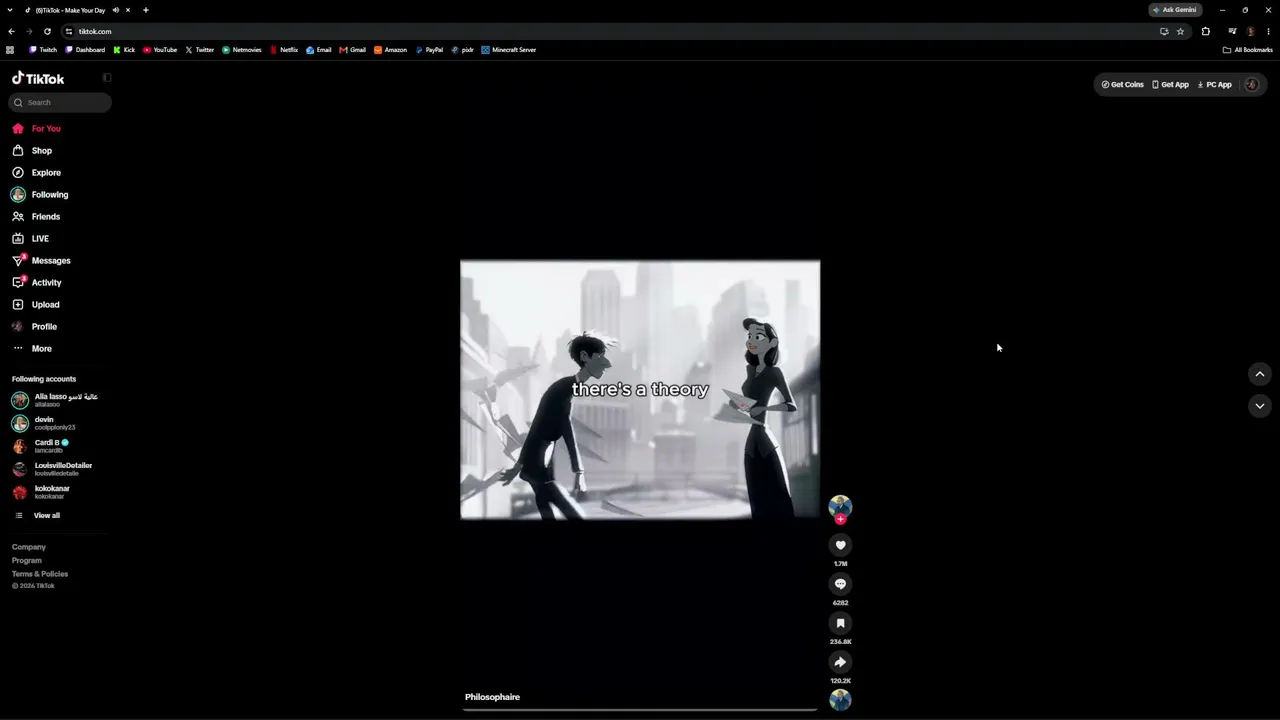This screenshot has height=720, width=1280.
Task: Open the tab search dropdown
Action: tap(9, 10)
